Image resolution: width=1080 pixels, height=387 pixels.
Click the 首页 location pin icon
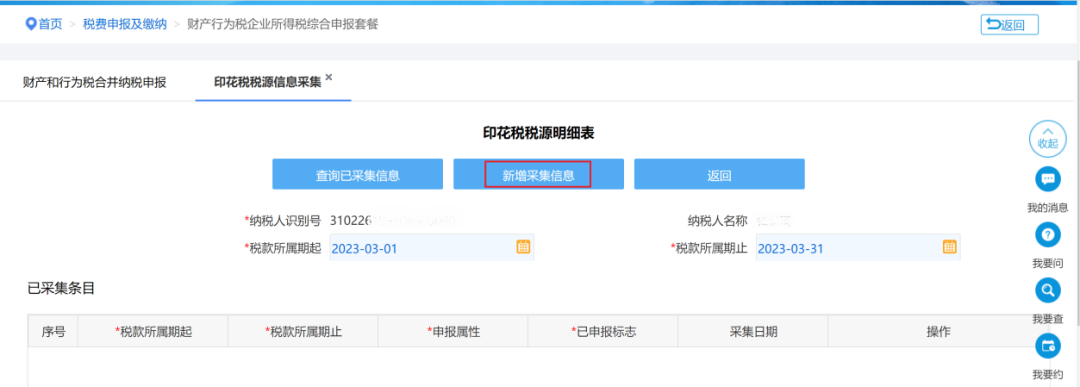30,24
